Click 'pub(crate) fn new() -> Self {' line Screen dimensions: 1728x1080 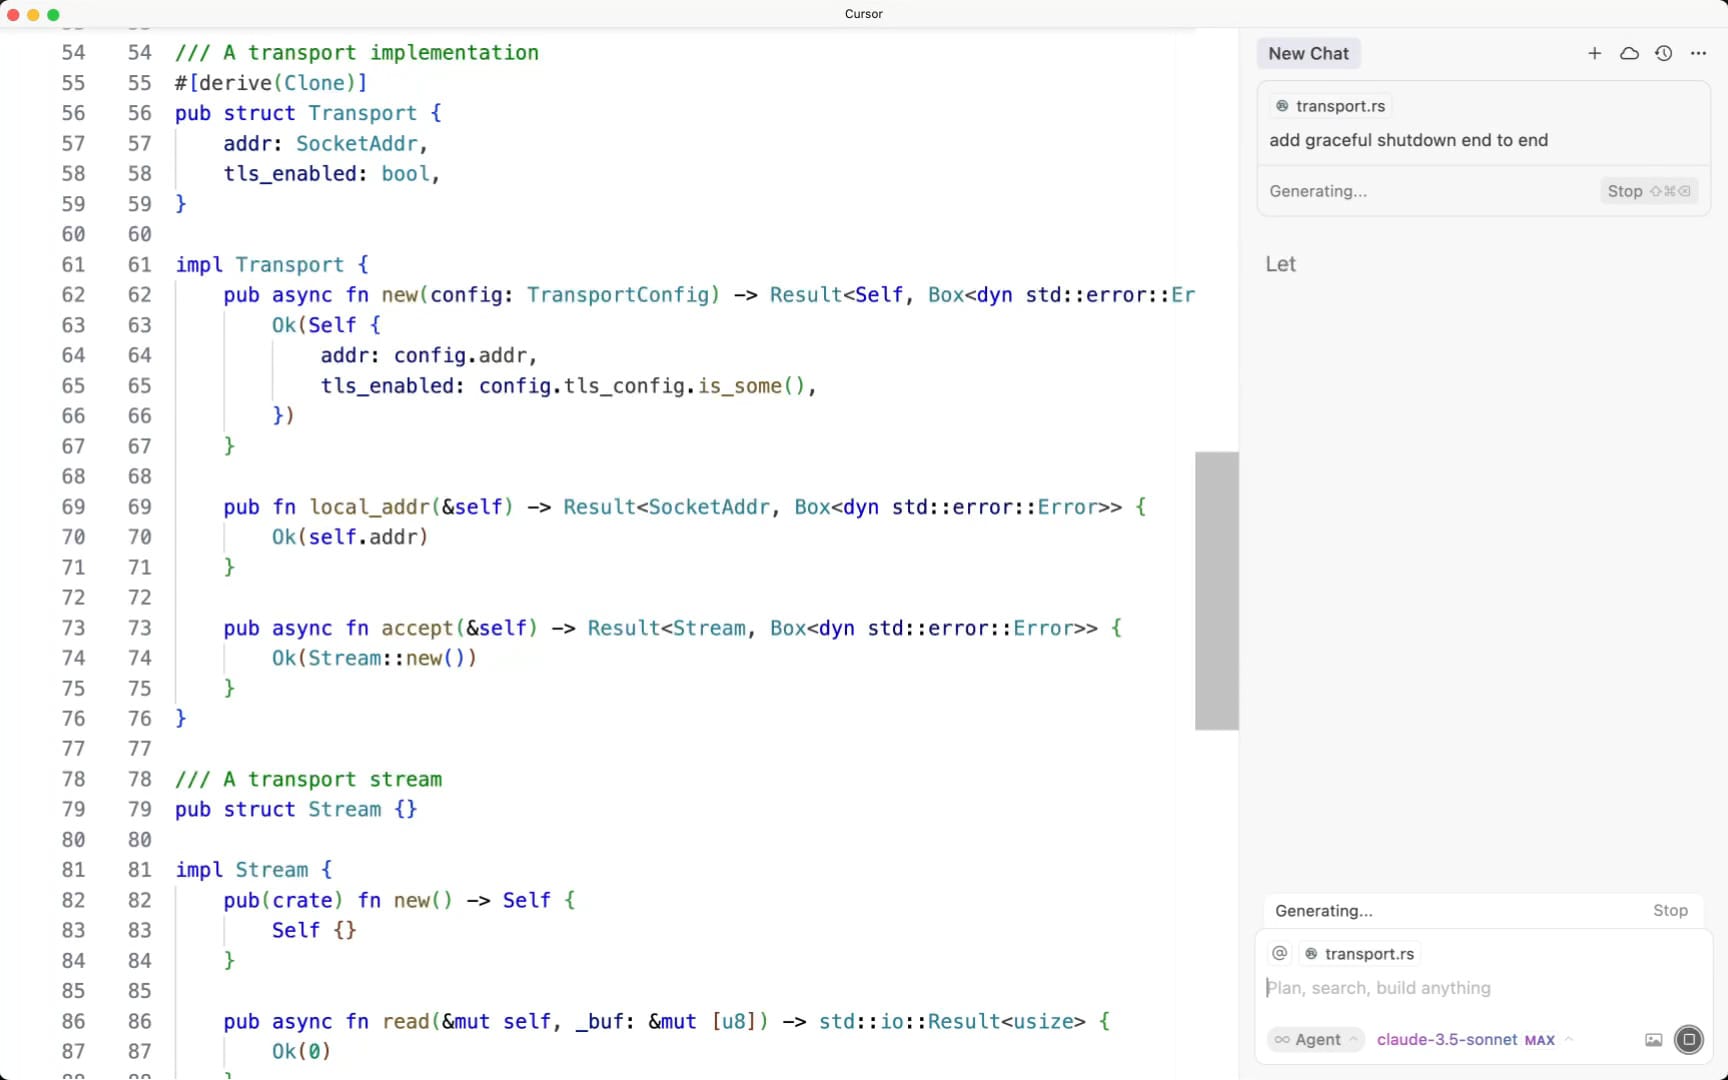click(x=399, y=900)
